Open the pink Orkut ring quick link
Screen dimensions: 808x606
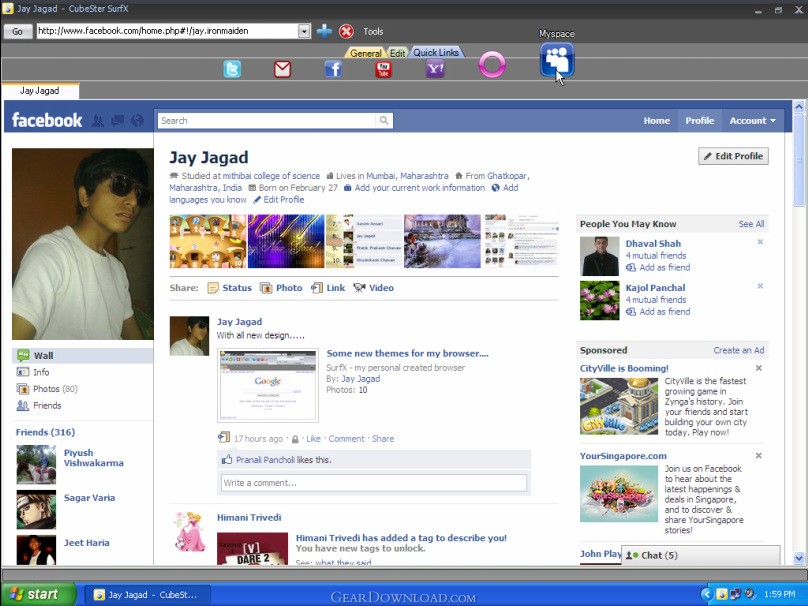pos(492,65)
